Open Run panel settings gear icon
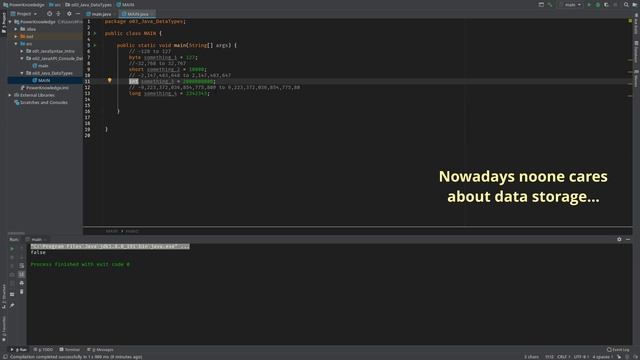This screenshot has width=640, height=360. (619, 239)
